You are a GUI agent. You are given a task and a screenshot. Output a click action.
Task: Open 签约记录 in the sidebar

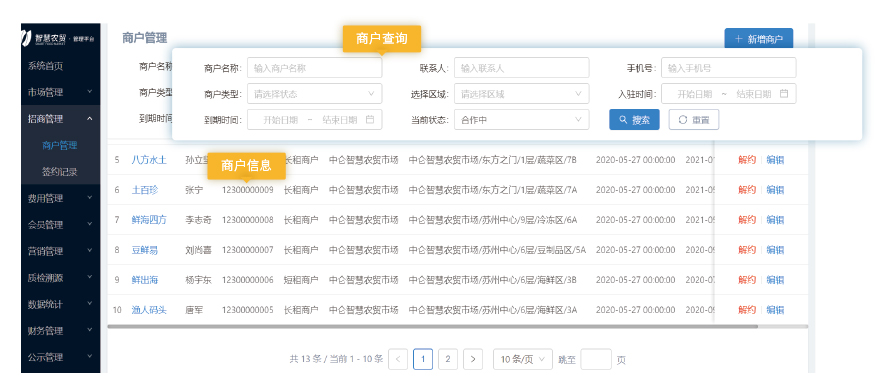click(x=61, y=172)
